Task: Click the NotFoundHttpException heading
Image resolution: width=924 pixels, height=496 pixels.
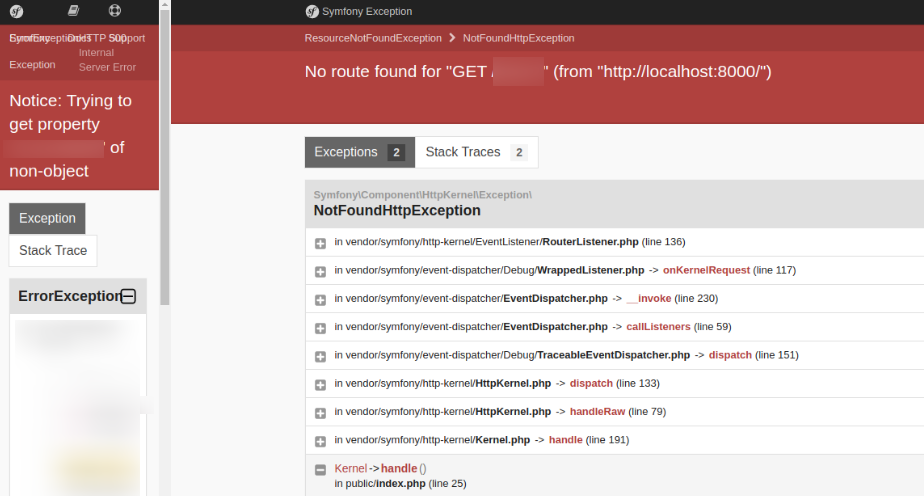Action: pos(397,210)
